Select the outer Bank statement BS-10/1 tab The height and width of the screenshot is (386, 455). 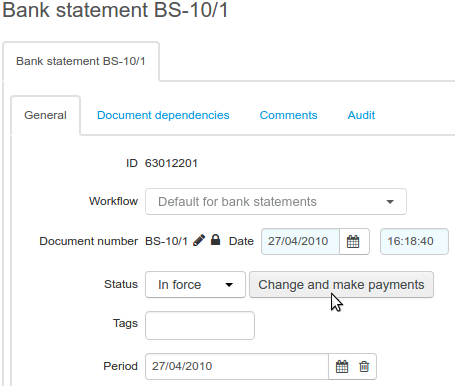81,61
